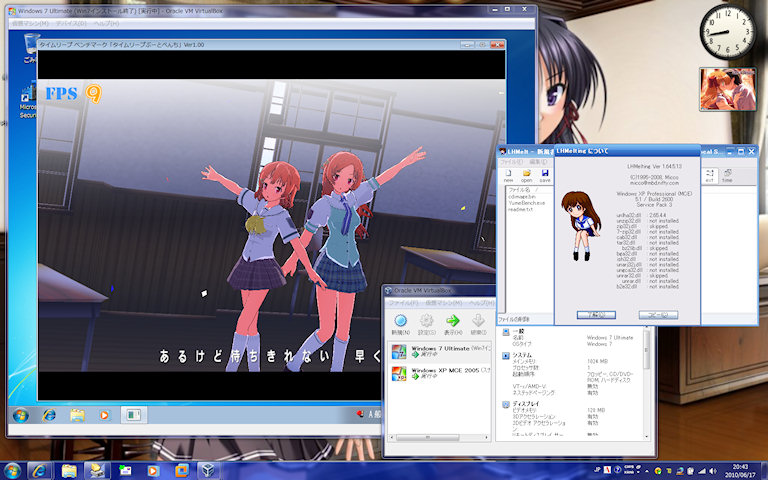The height and width of the screenshot is (480, 768).
Task: Open VirtualBox Settings gear icon
Action: pos(427,321)
